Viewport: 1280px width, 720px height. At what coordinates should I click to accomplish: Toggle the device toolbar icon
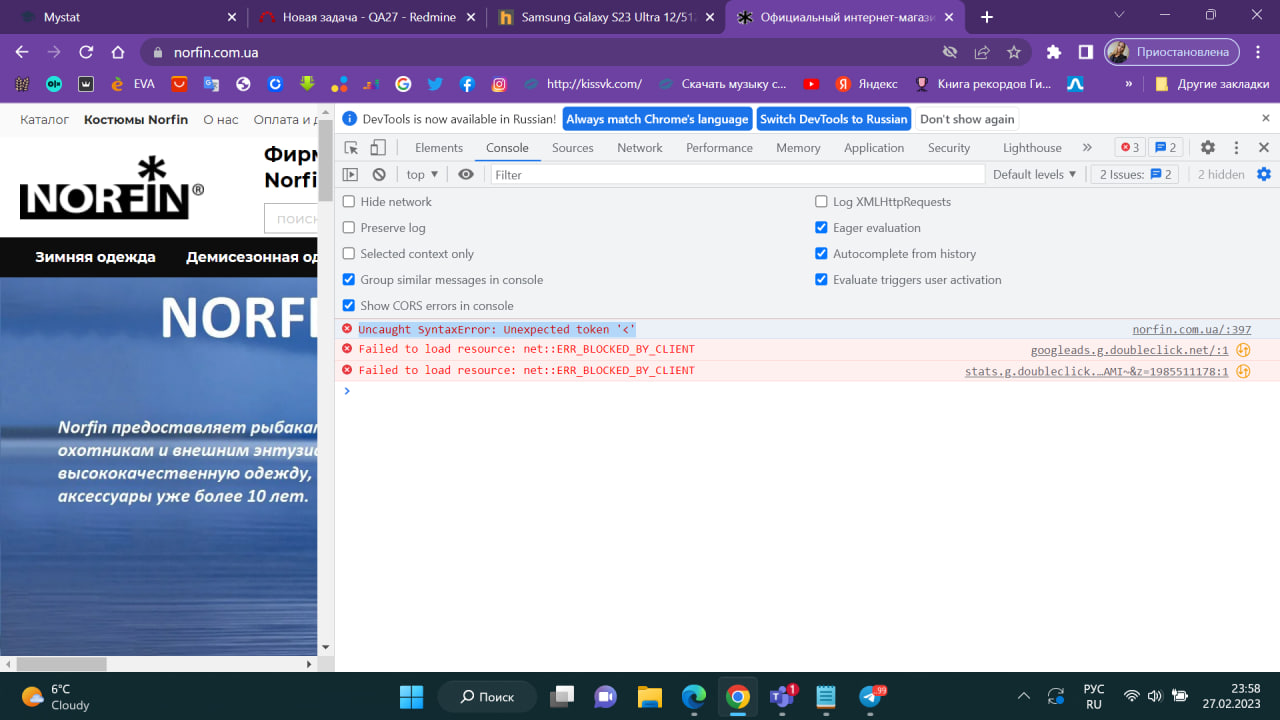click(378, 148)
